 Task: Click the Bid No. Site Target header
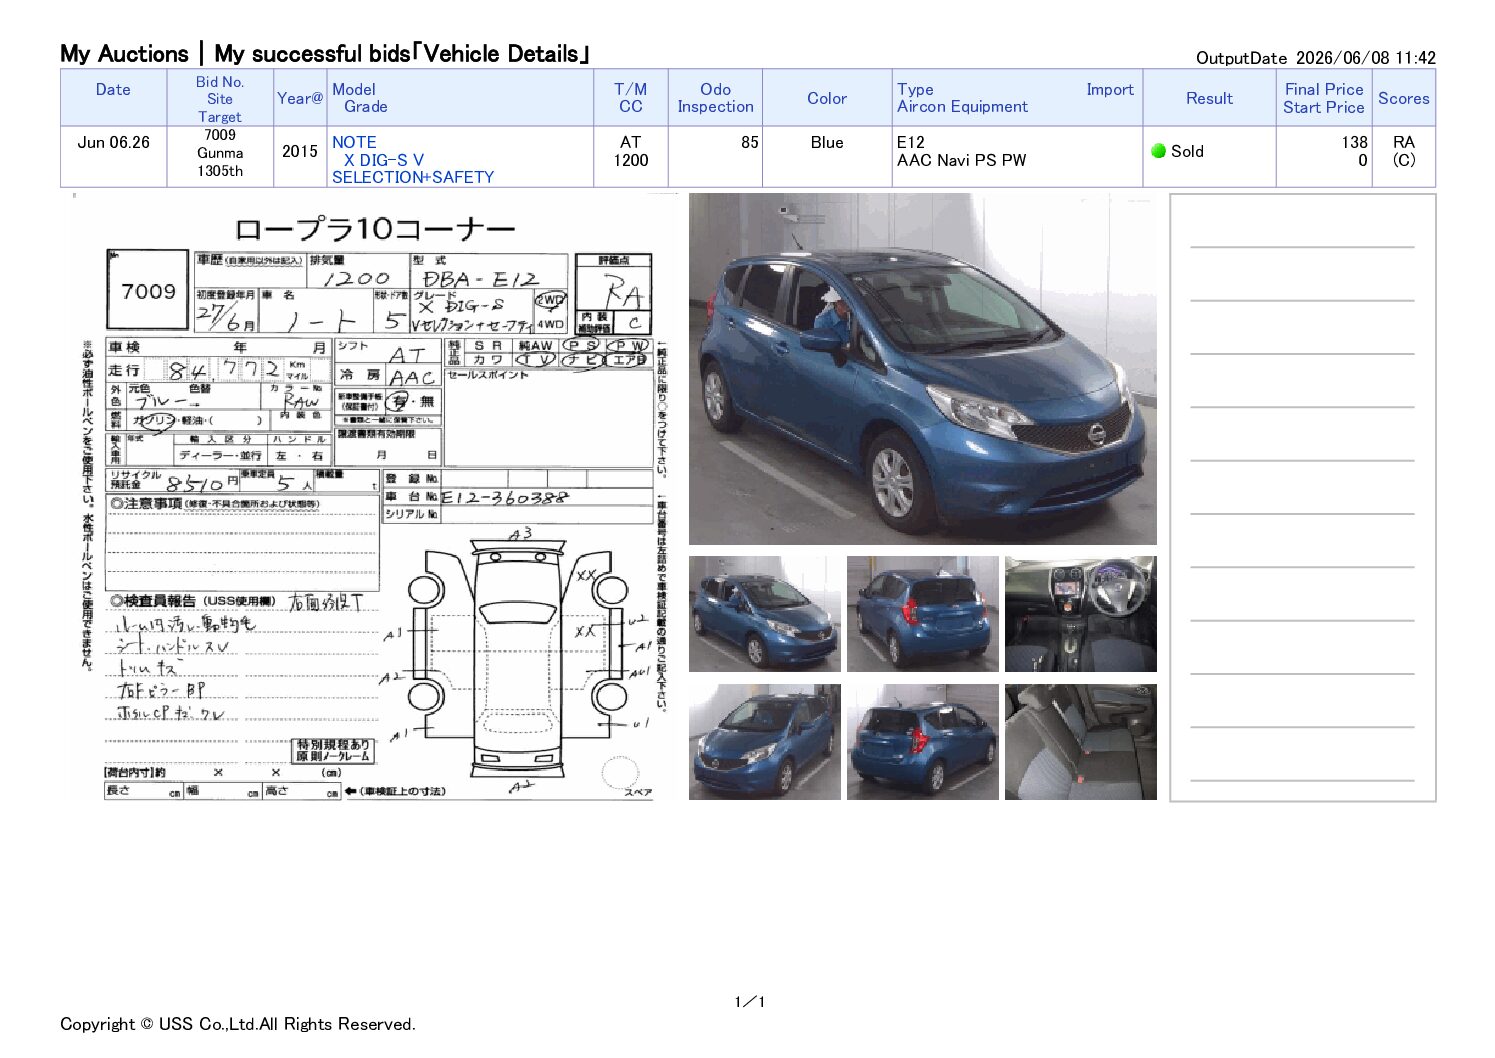coord(220,99)
